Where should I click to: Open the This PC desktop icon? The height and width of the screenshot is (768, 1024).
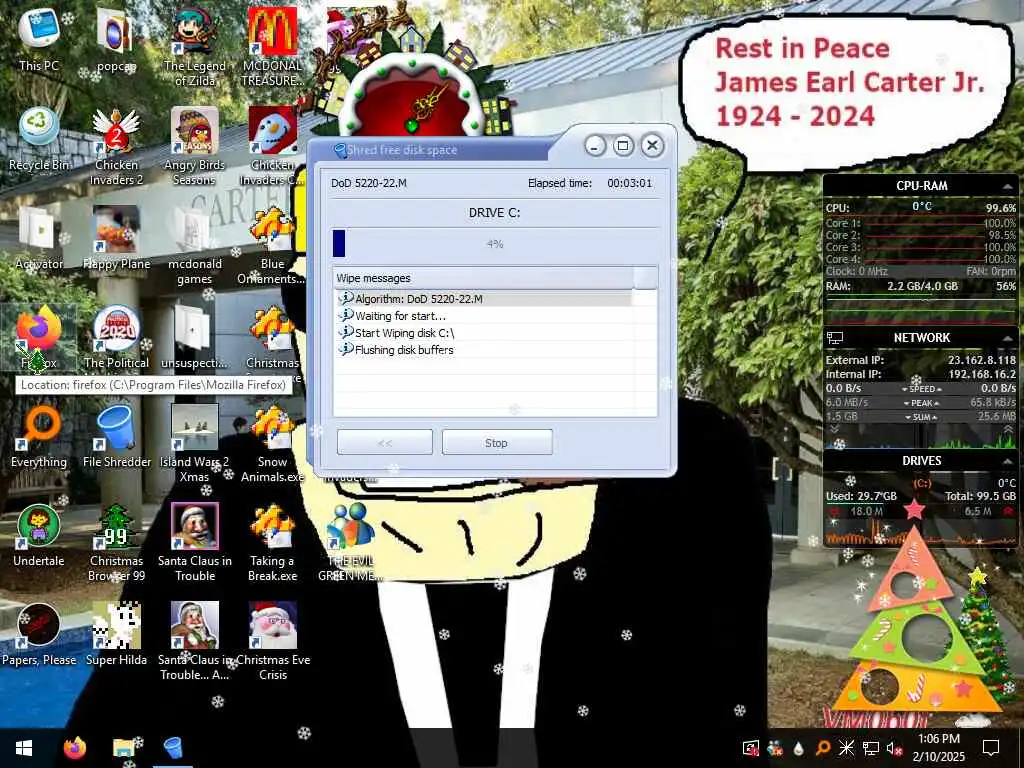[39, 40]
